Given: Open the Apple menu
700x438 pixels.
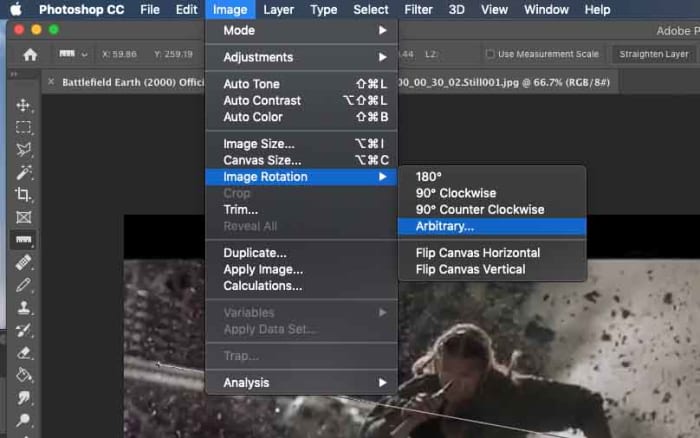Looking at the screenshot, I should (17, 10).
